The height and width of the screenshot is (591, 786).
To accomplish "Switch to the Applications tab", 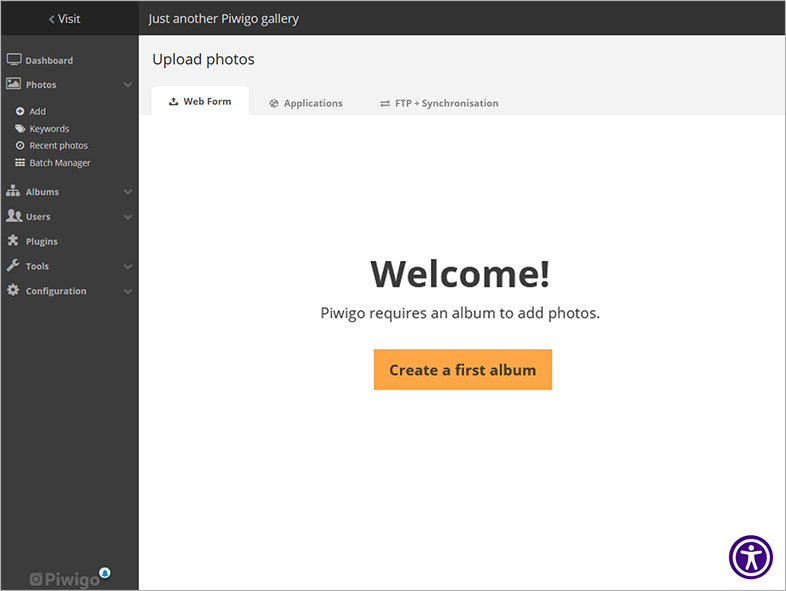I will tap(306, 103).
